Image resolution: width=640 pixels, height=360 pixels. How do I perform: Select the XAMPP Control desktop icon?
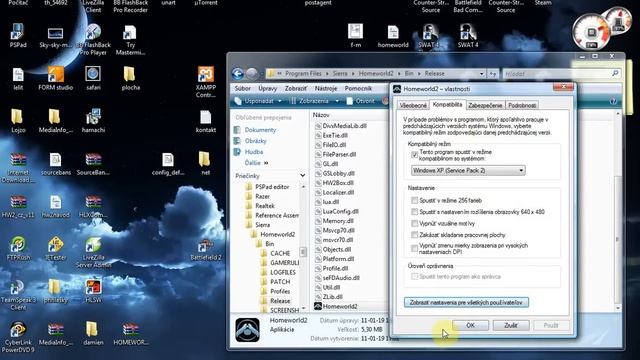click(x=206, y=82)
